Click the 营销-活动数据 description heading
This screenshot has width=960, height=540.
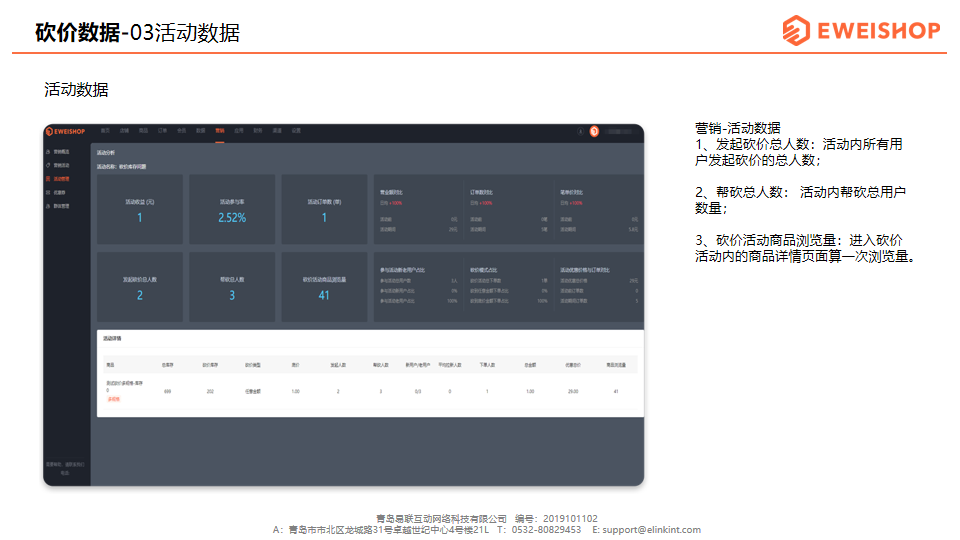[x=738, y=128]
